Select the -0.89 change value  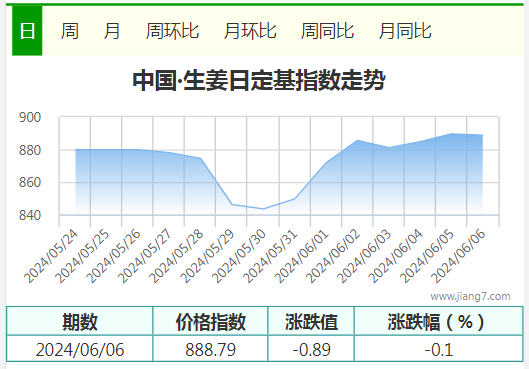click(x=311, y=349)
